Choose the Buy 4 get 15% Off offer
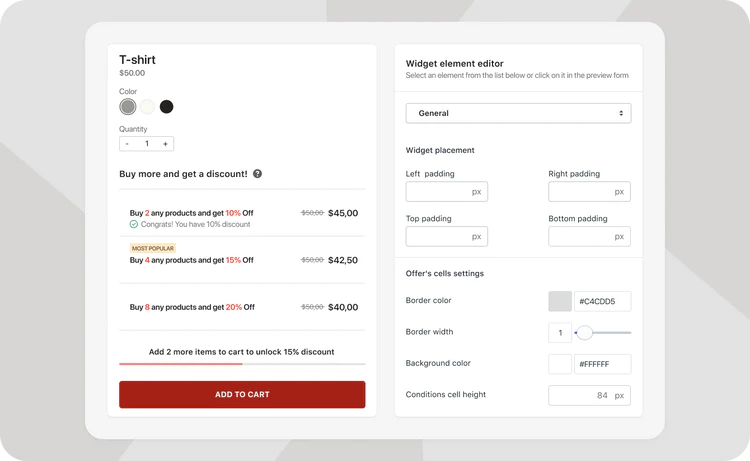Screen dimensions: 750x461 [x=242, y=260]
